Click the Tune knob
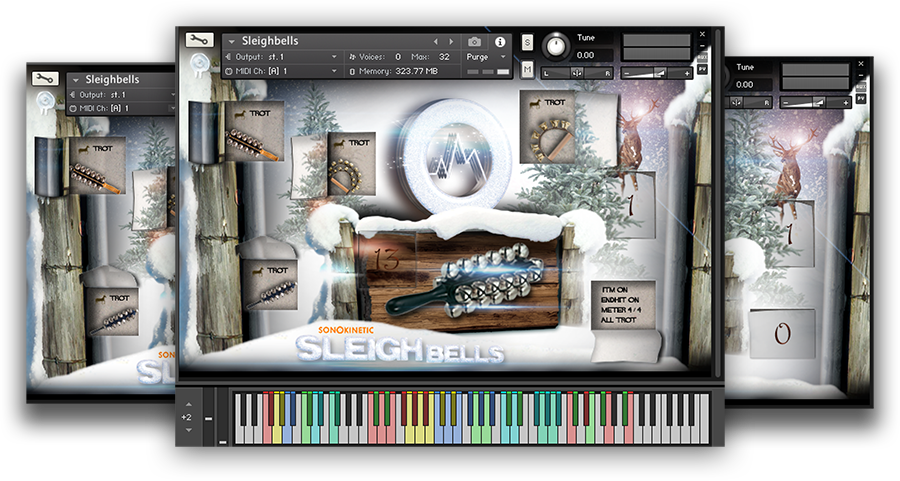This screenshot has width=900, height=481. click(x=553, y=46)
